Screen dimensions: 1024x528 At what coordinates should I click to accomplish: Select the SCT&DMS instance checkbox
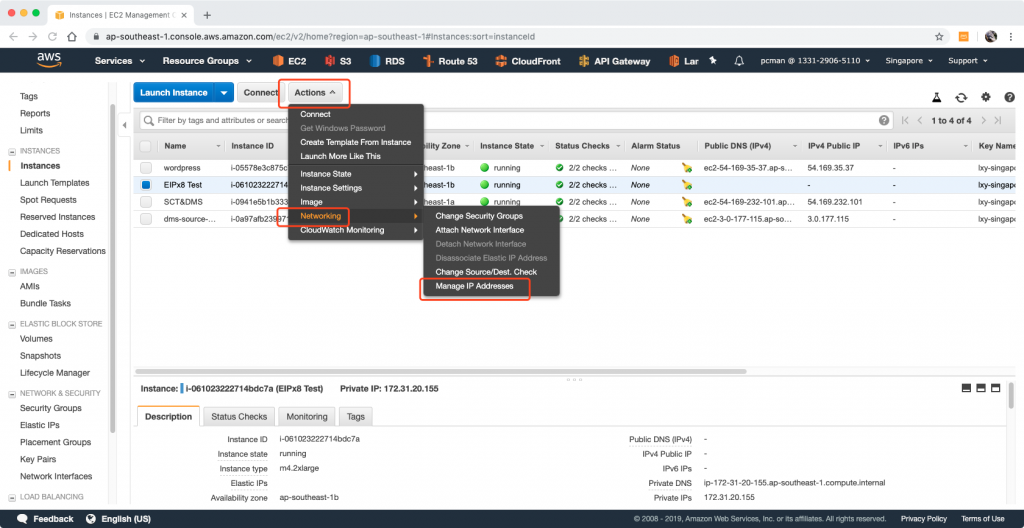pos(146,202)
